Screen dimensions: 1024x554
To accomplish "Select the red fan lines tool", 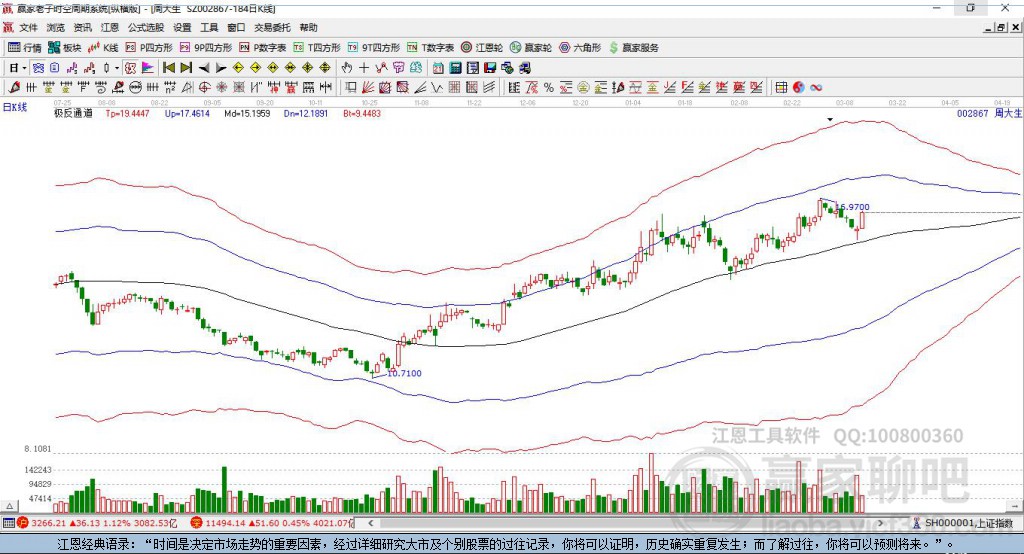I will point(368,88).
